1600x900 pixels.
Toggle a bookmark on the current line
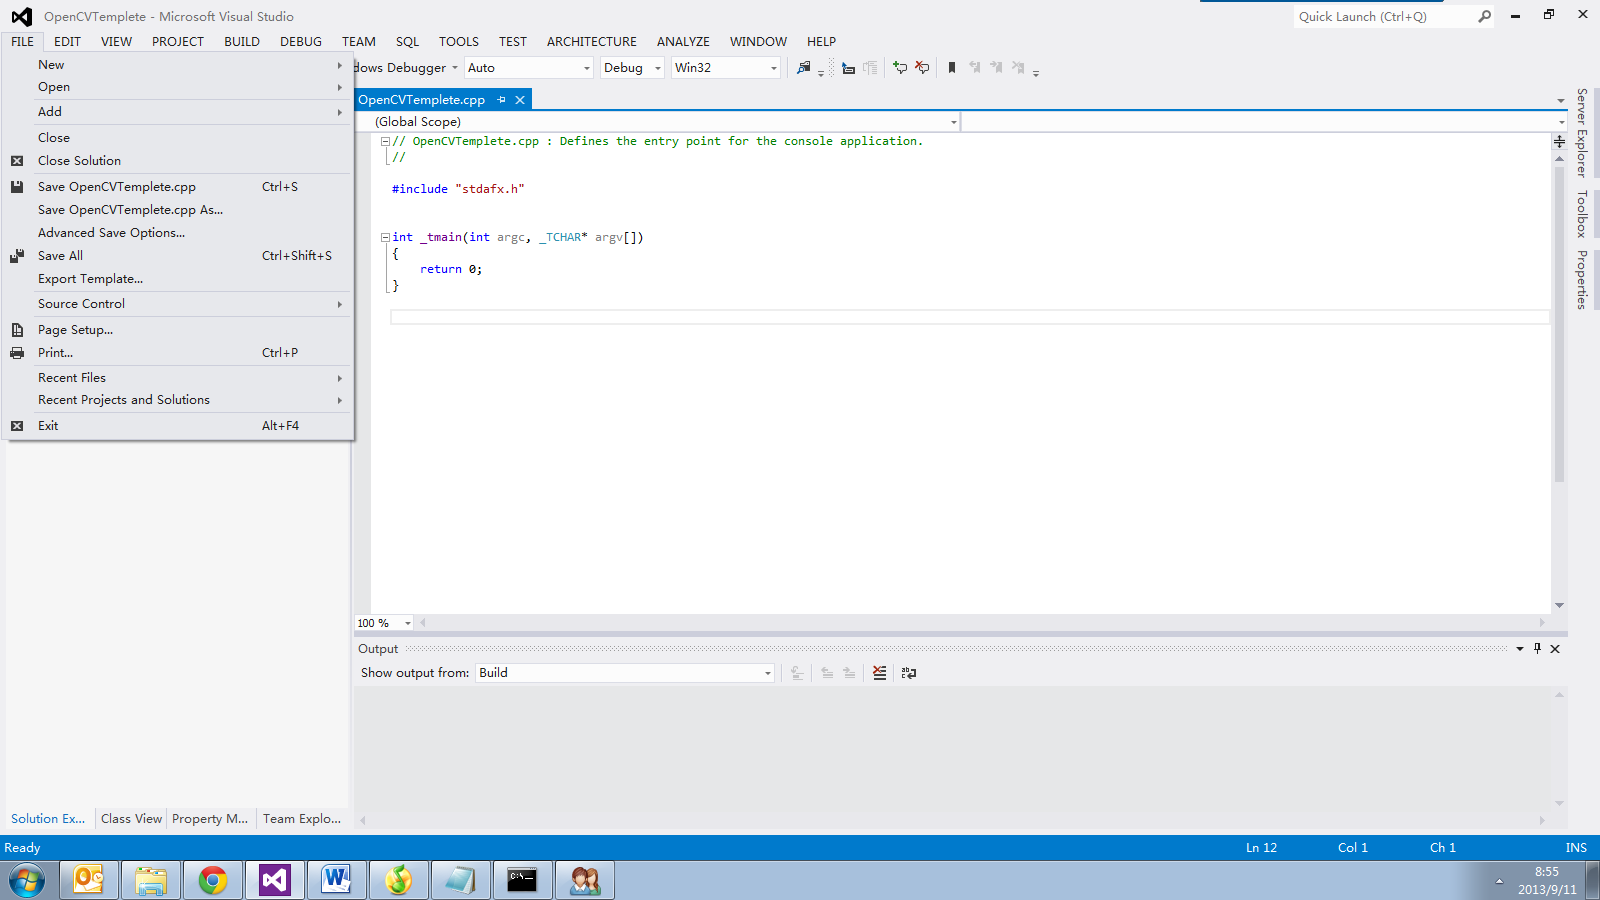pyautogui.click(x=952, y=68)
